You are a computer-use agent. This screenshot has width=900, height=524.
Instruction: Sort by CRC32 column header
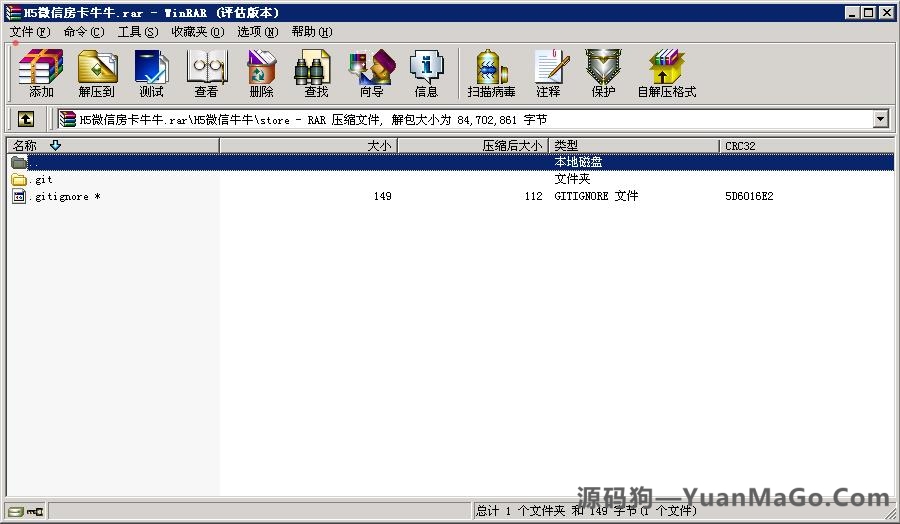point(806,146)
